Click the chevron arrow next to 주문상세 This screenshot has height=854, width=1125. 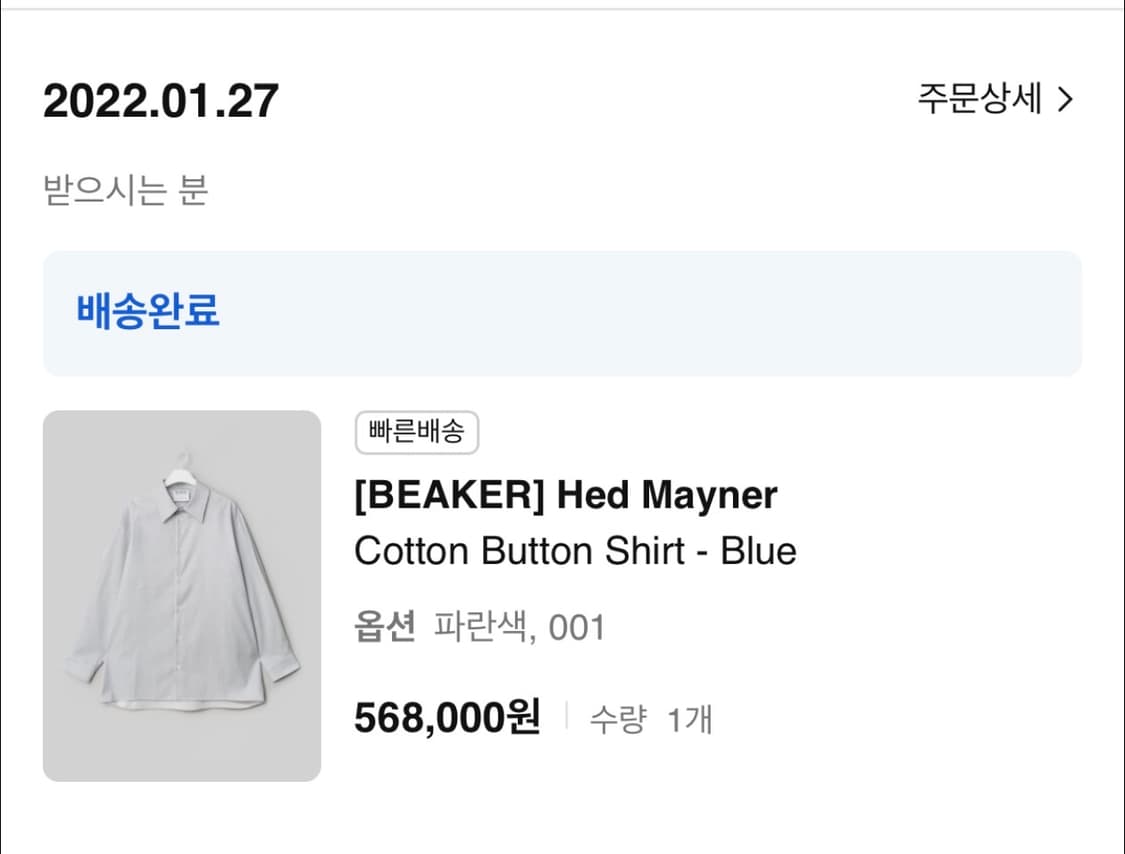(x=1067, y=100)
